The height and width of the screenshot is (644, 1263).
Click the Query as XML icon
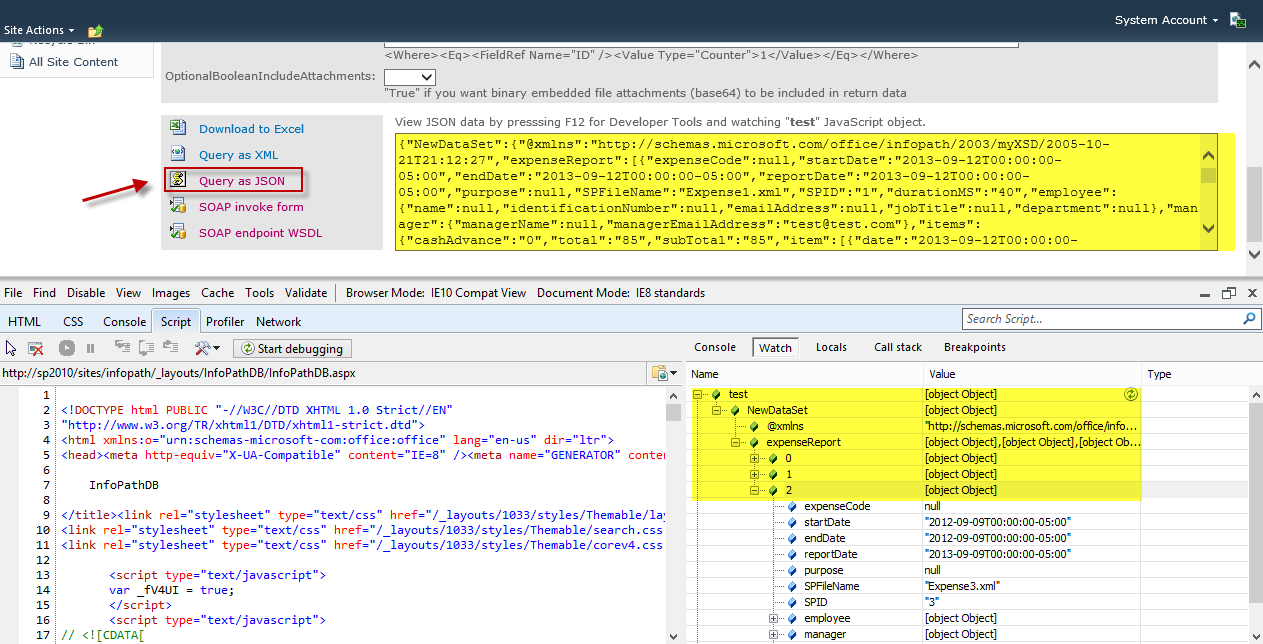point(178,154)
